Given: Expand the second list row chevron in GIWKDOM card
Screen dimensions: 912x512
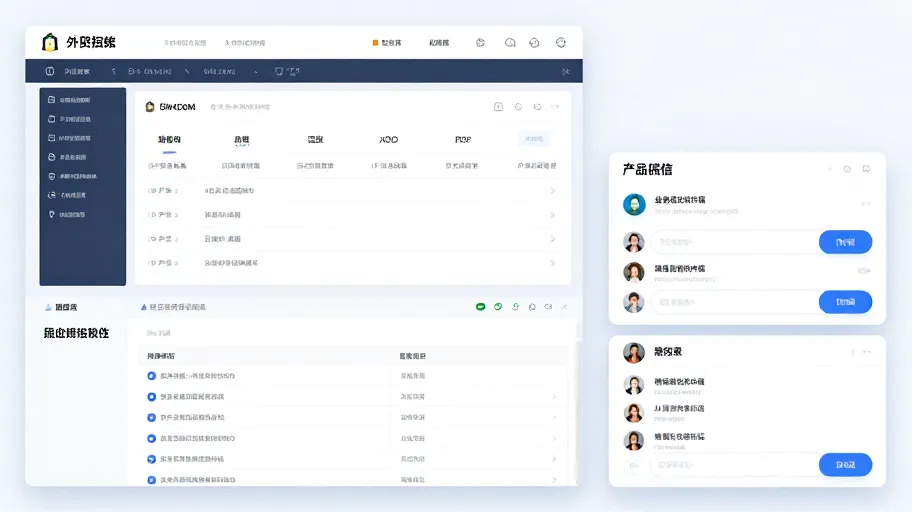Looking at the screenshot, I should tap(553, 215).
